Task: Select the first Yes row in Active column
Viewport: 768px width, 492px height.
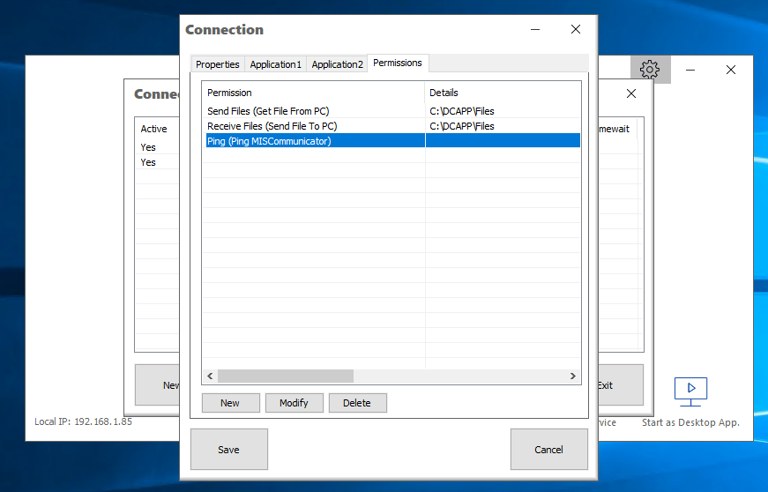Action: 148,147
